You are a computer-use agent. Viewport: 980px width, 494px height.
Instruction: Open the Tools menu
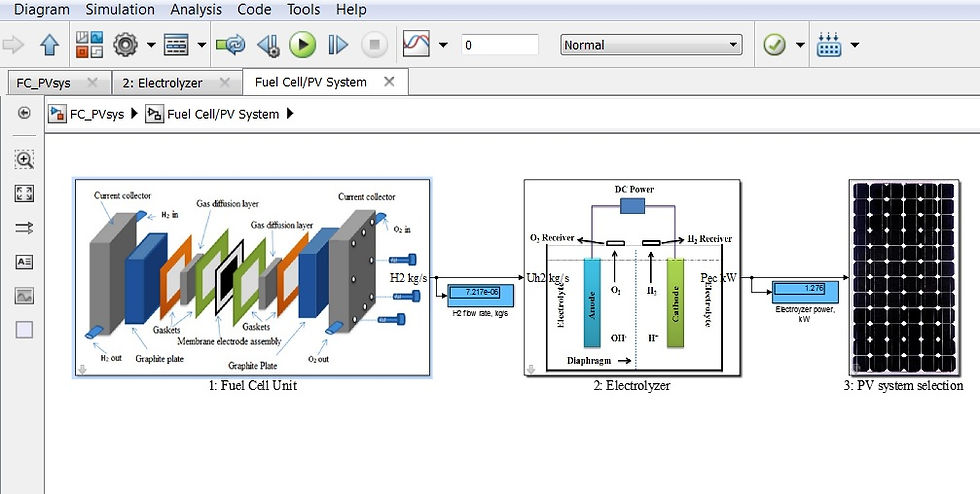coord(304,9)
